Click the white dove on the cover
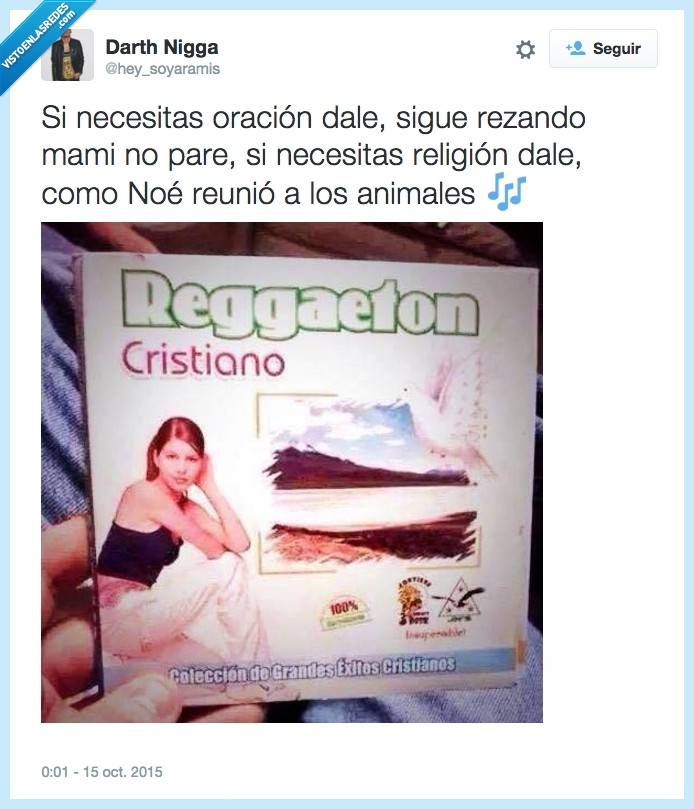 [454, 408]
